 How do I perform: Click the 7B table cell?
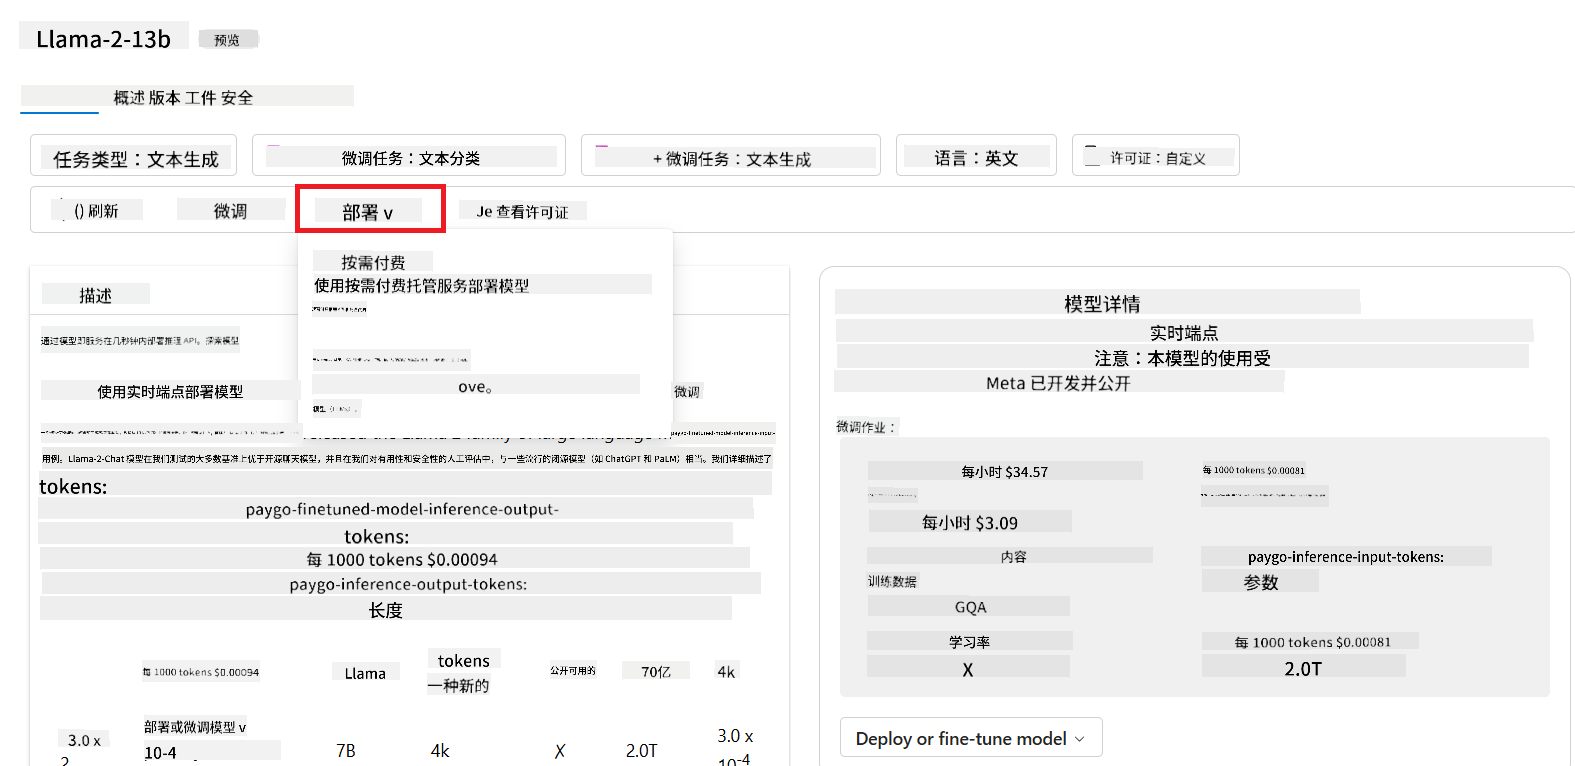click(346, 750)
